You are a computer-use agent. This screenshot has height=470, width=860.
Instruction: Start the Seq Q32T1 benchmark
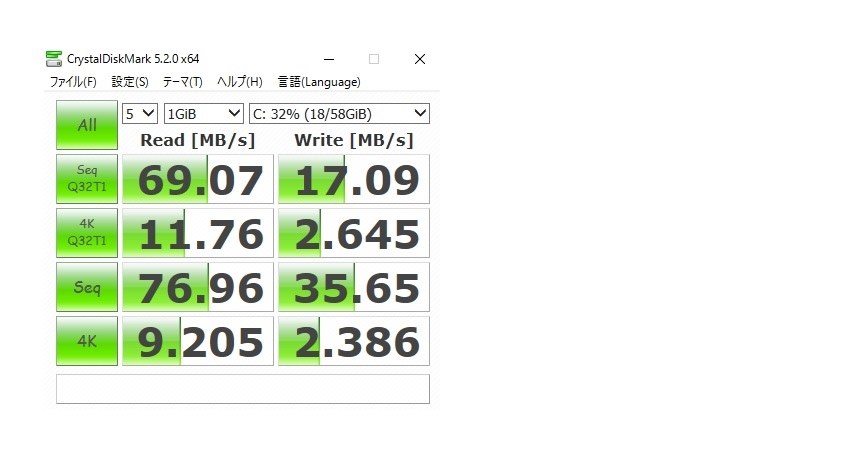(87, 179)
